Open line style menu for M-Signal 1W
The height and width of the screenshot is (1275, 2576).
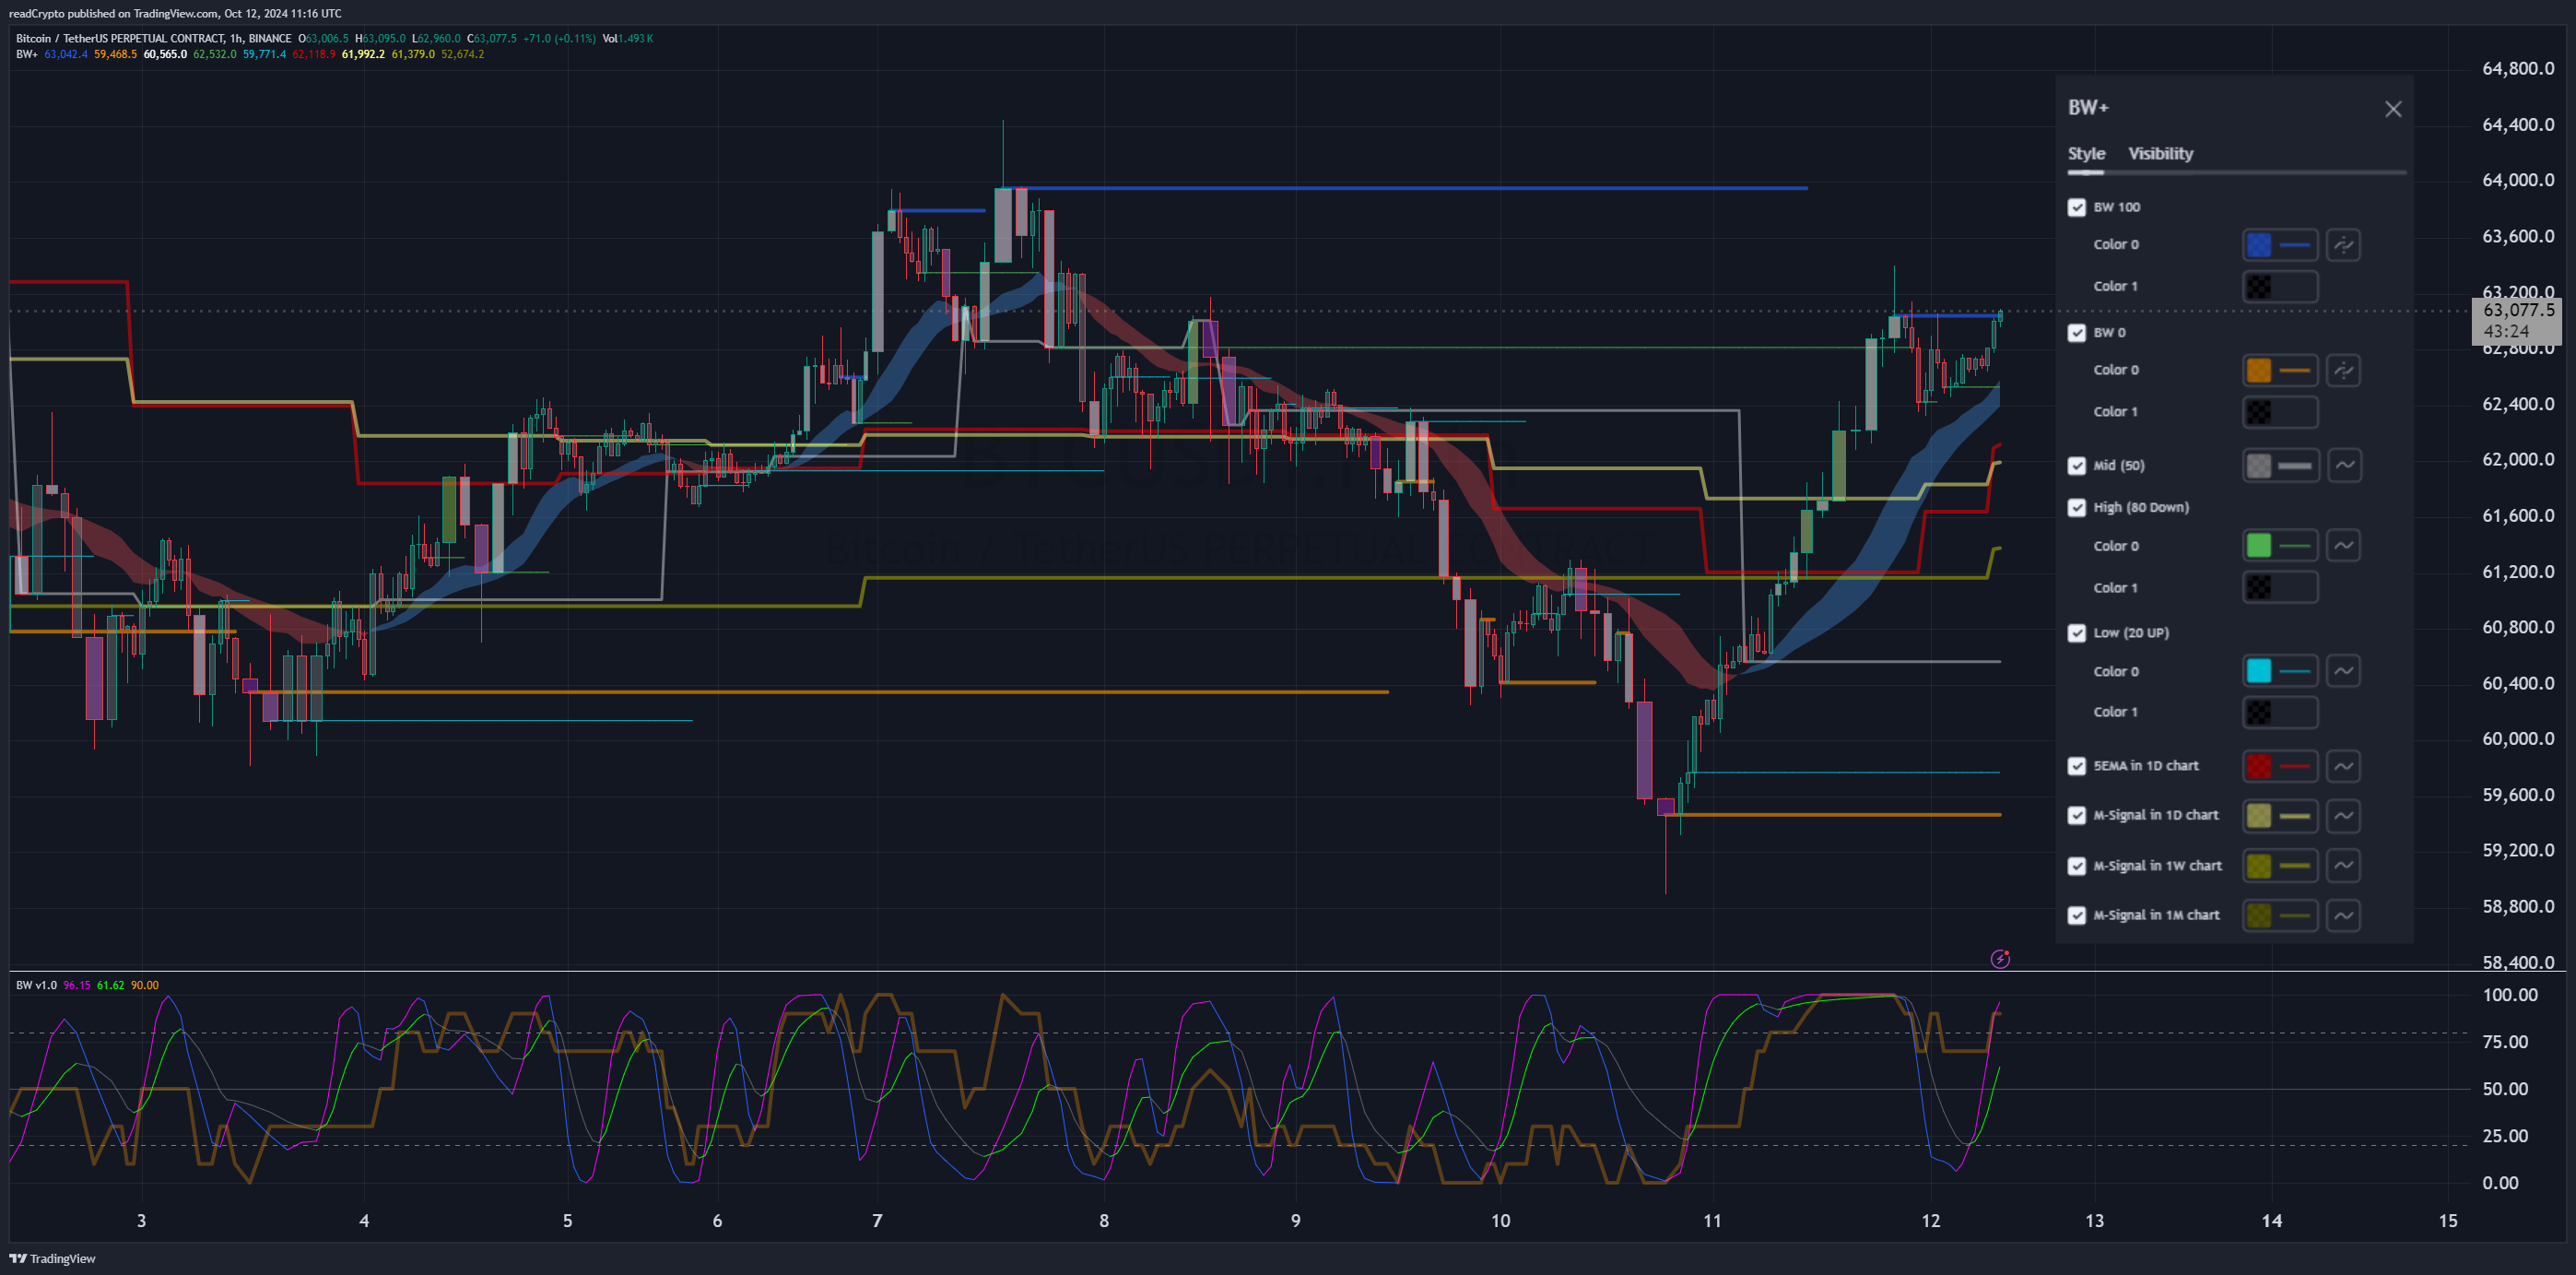coord(2344,866)
